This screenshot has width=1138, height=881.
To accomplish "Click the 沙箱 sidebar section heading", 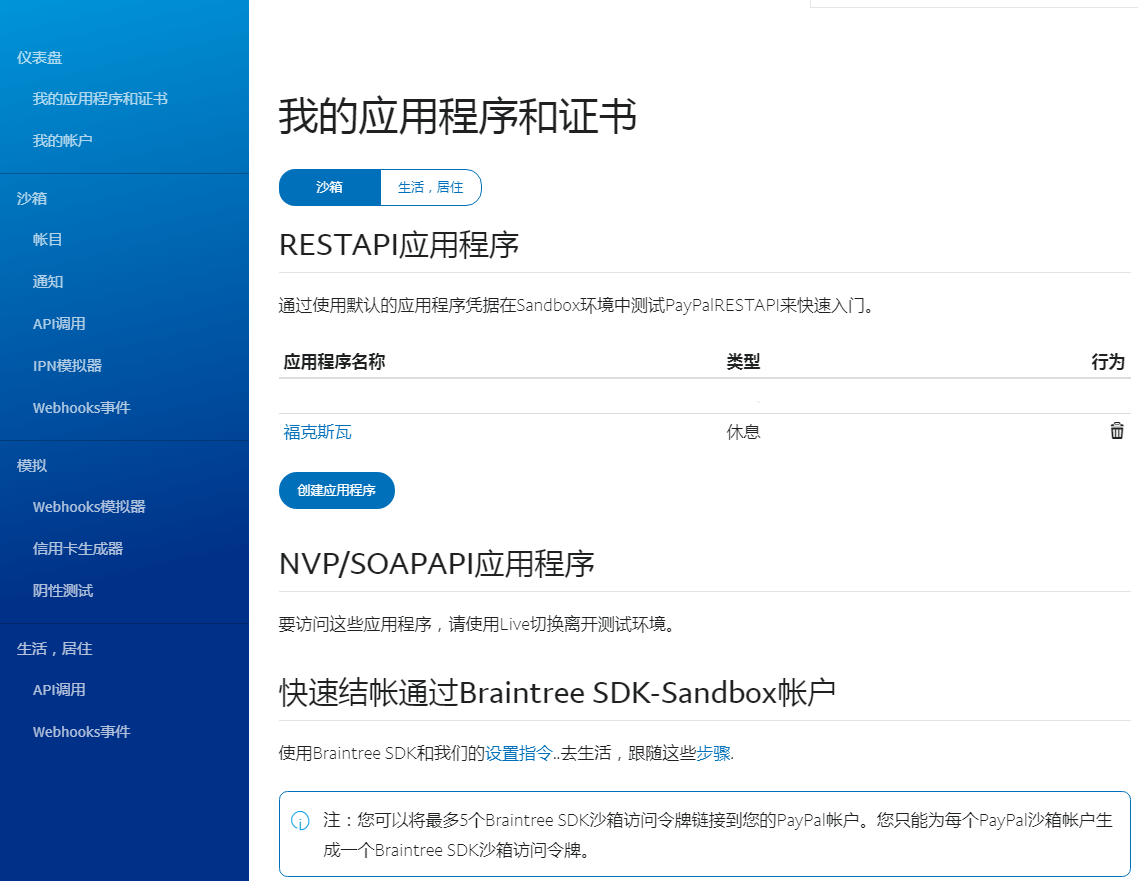I will coord(32,199).
